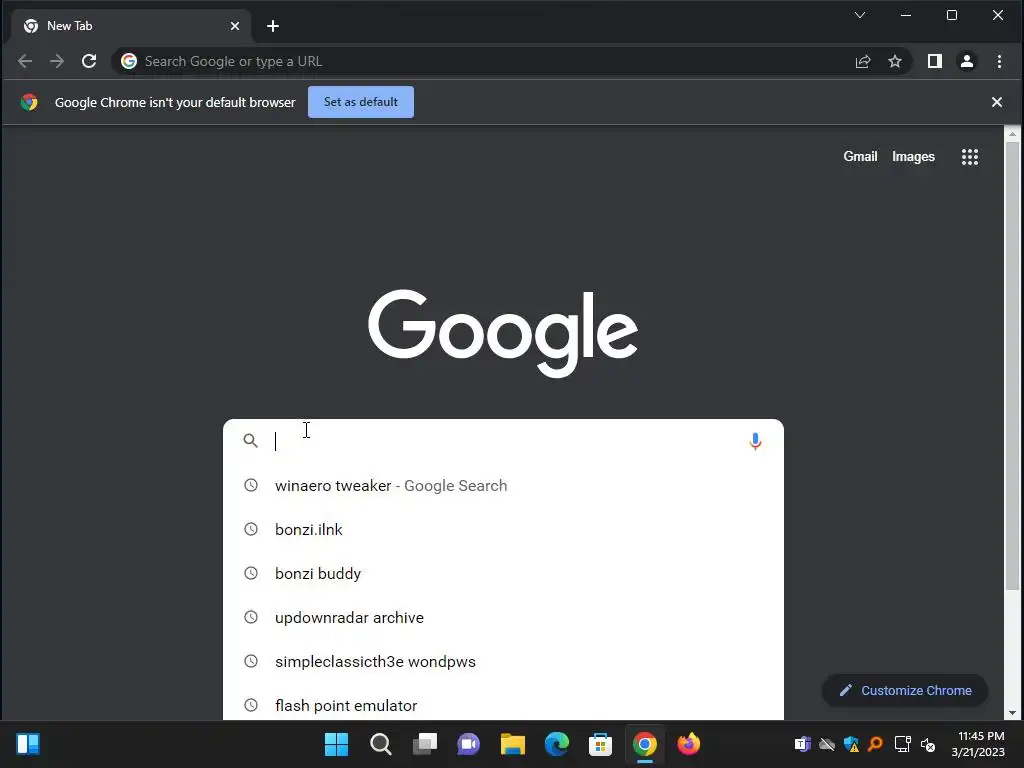
Task: Close the New Tab tab
Action: pyautogui.click(x=235, y=26)
